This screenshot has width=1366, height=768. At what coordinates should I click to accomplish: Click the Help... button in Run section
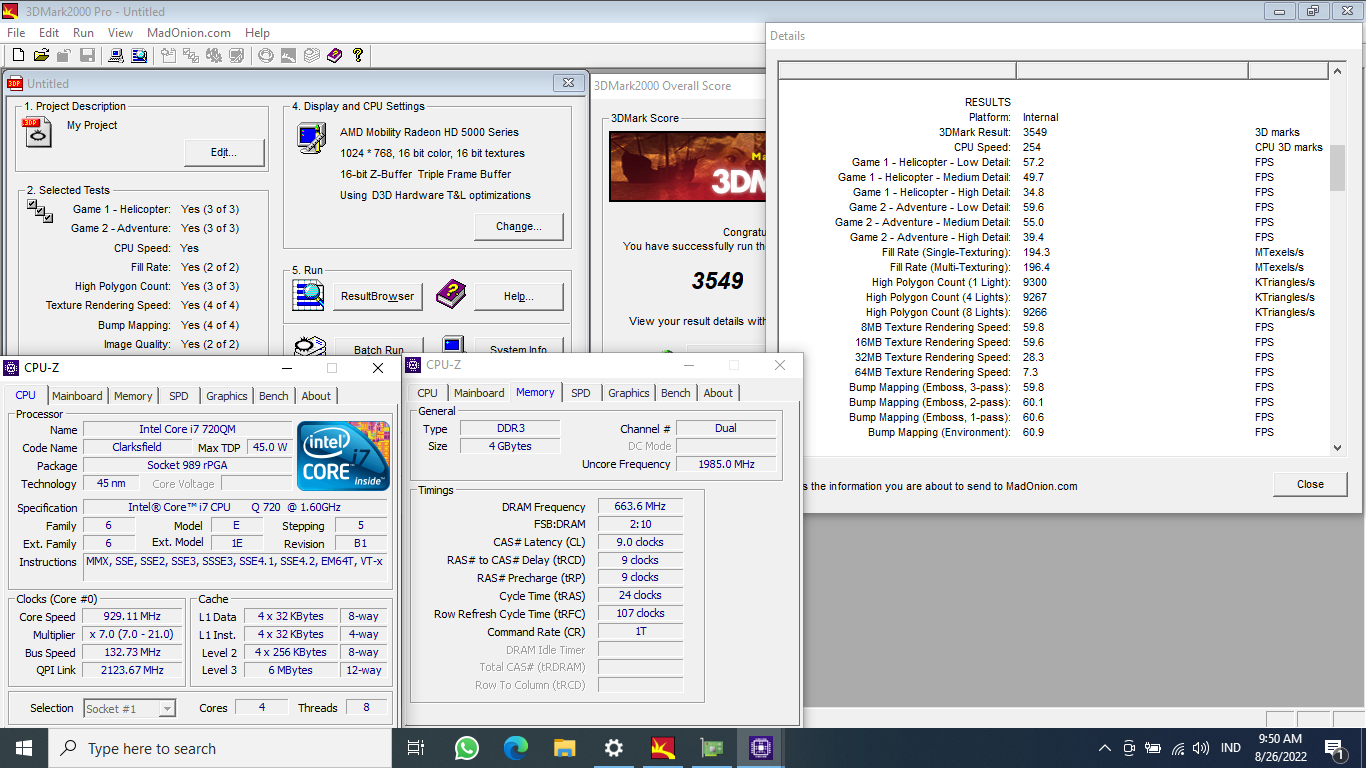(519, 296)
